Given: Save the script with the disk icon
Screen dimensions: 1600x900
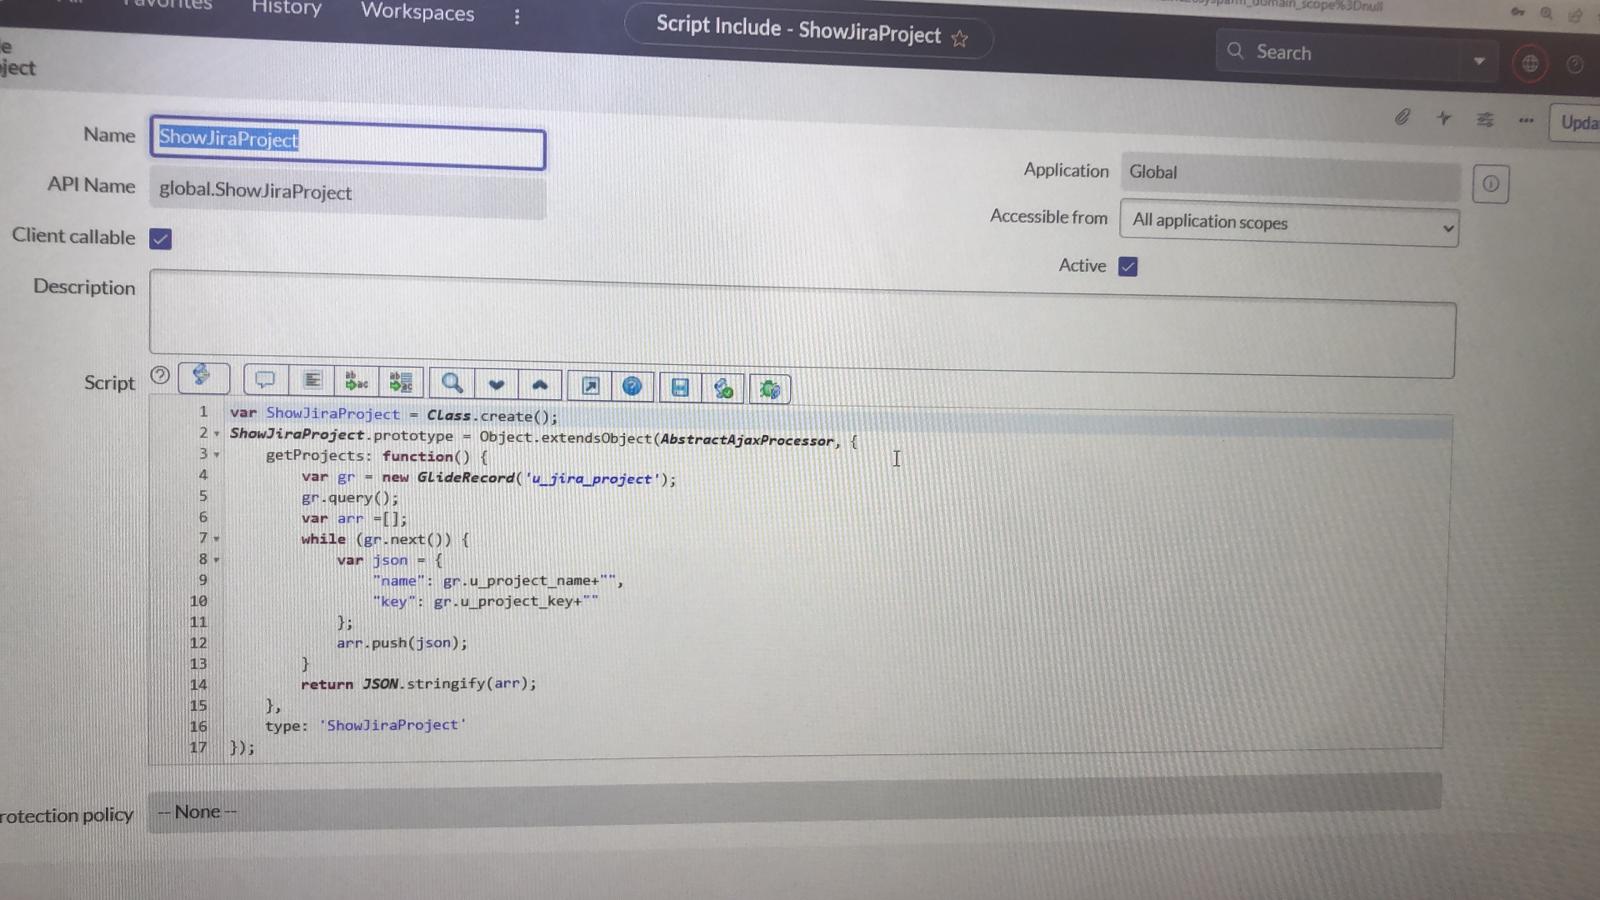Looking at the screenshot, I should pyautogui.click(x=680, y=387).
